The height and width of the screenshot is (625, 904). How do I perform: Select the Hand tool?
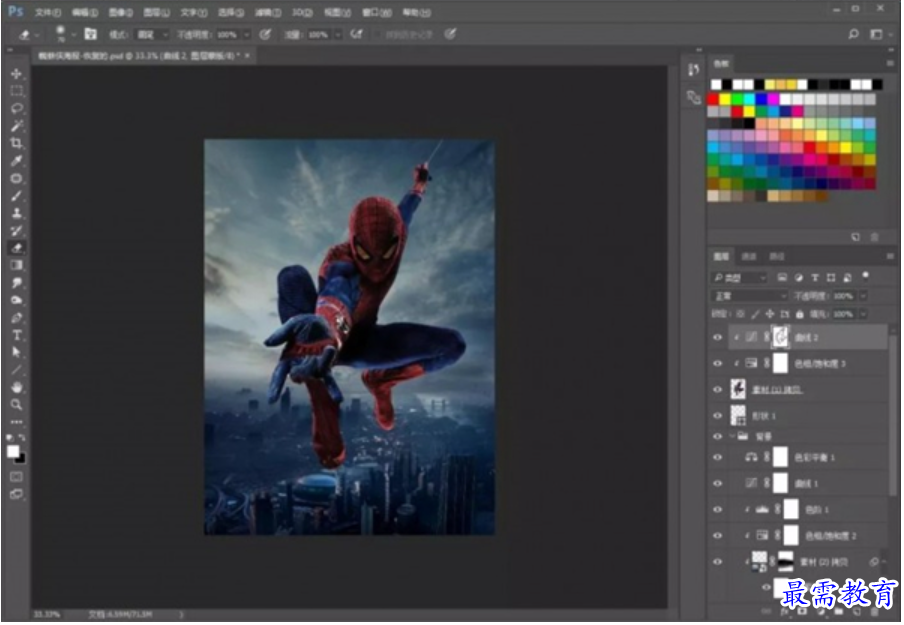pos(16,387)
